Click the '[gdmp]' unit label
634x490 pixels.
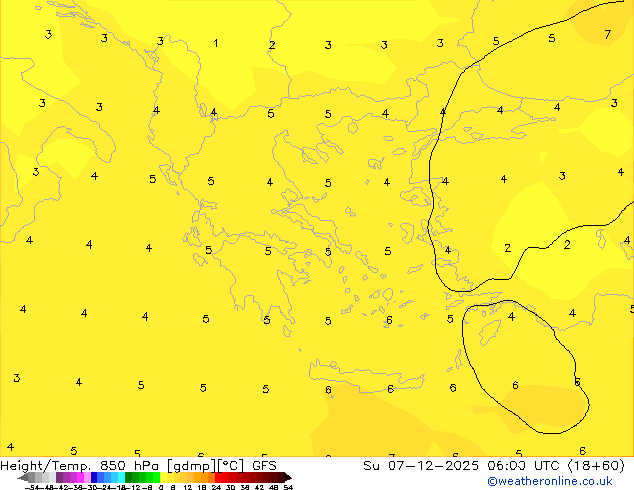tap(192, 466)
